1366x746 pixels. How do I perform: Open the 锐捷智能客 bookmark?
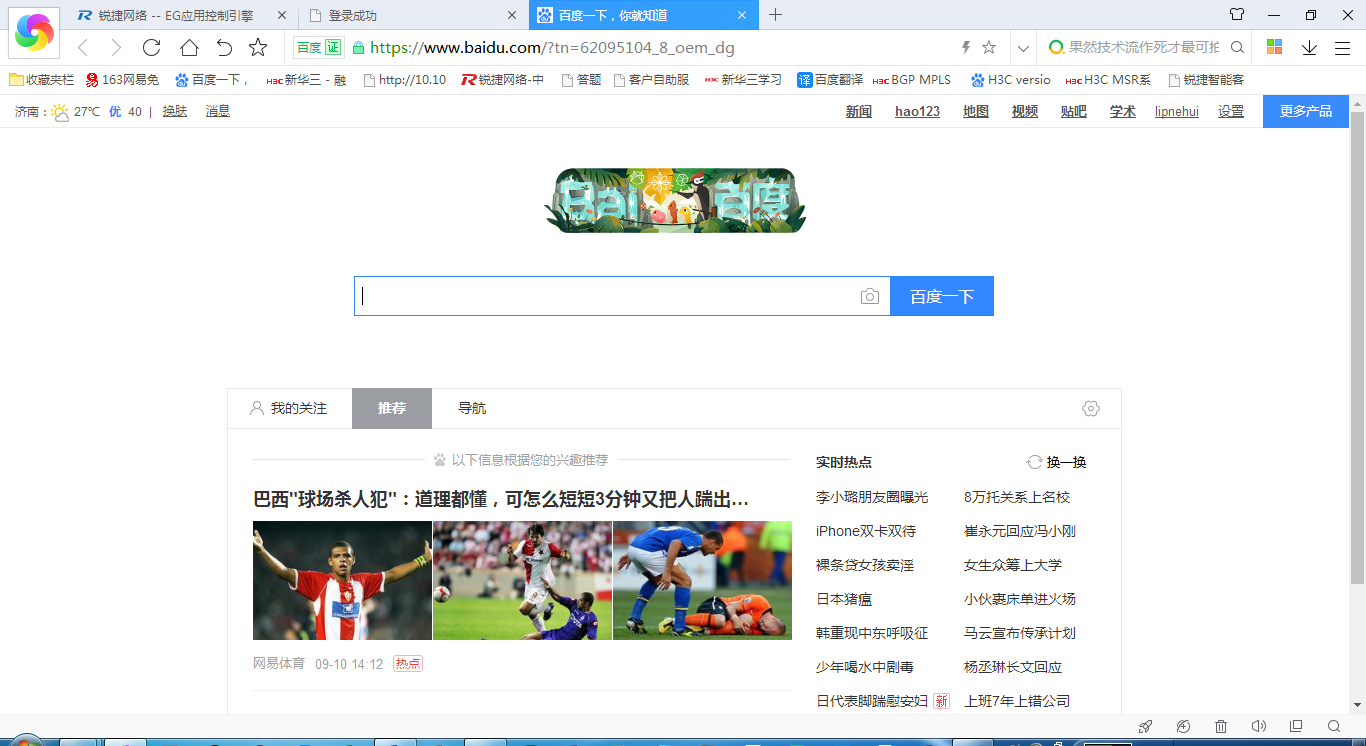pos(1206,79)
